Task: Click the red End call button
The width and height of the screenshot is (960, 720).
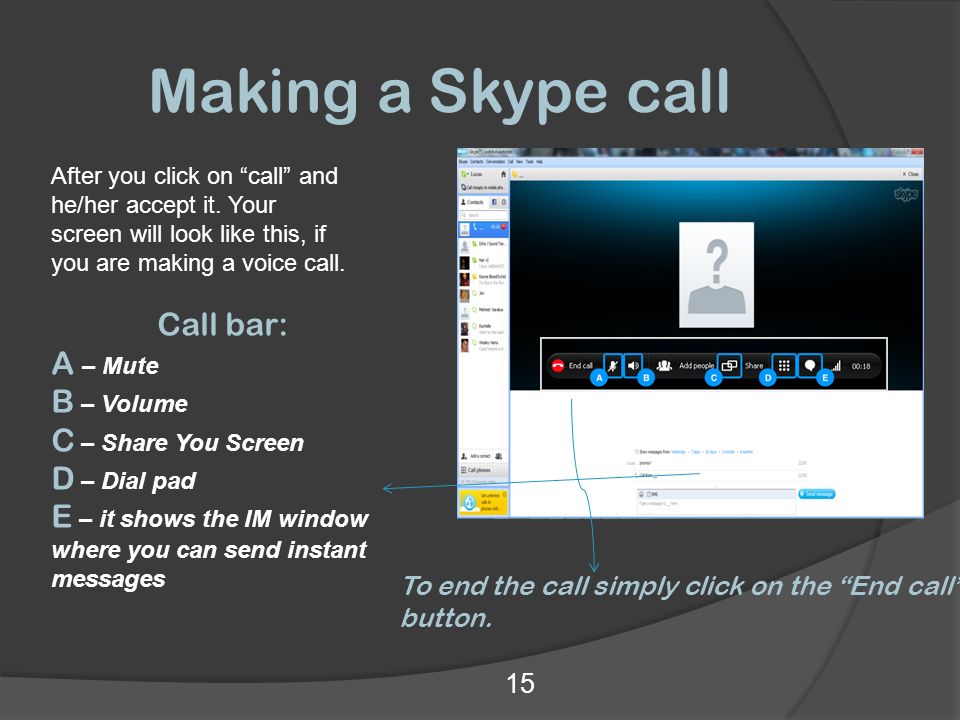Action: [558, 366]
